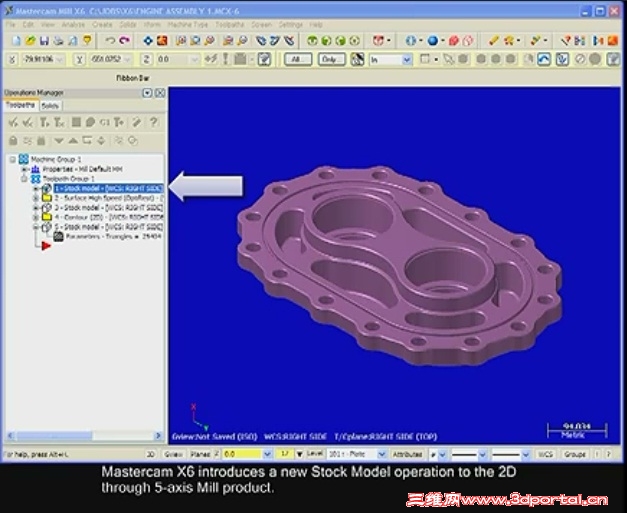The width and height of the screenshot is (627, 513).
Task: Switch to the Solids tab
Action: (x=50, y=106)
